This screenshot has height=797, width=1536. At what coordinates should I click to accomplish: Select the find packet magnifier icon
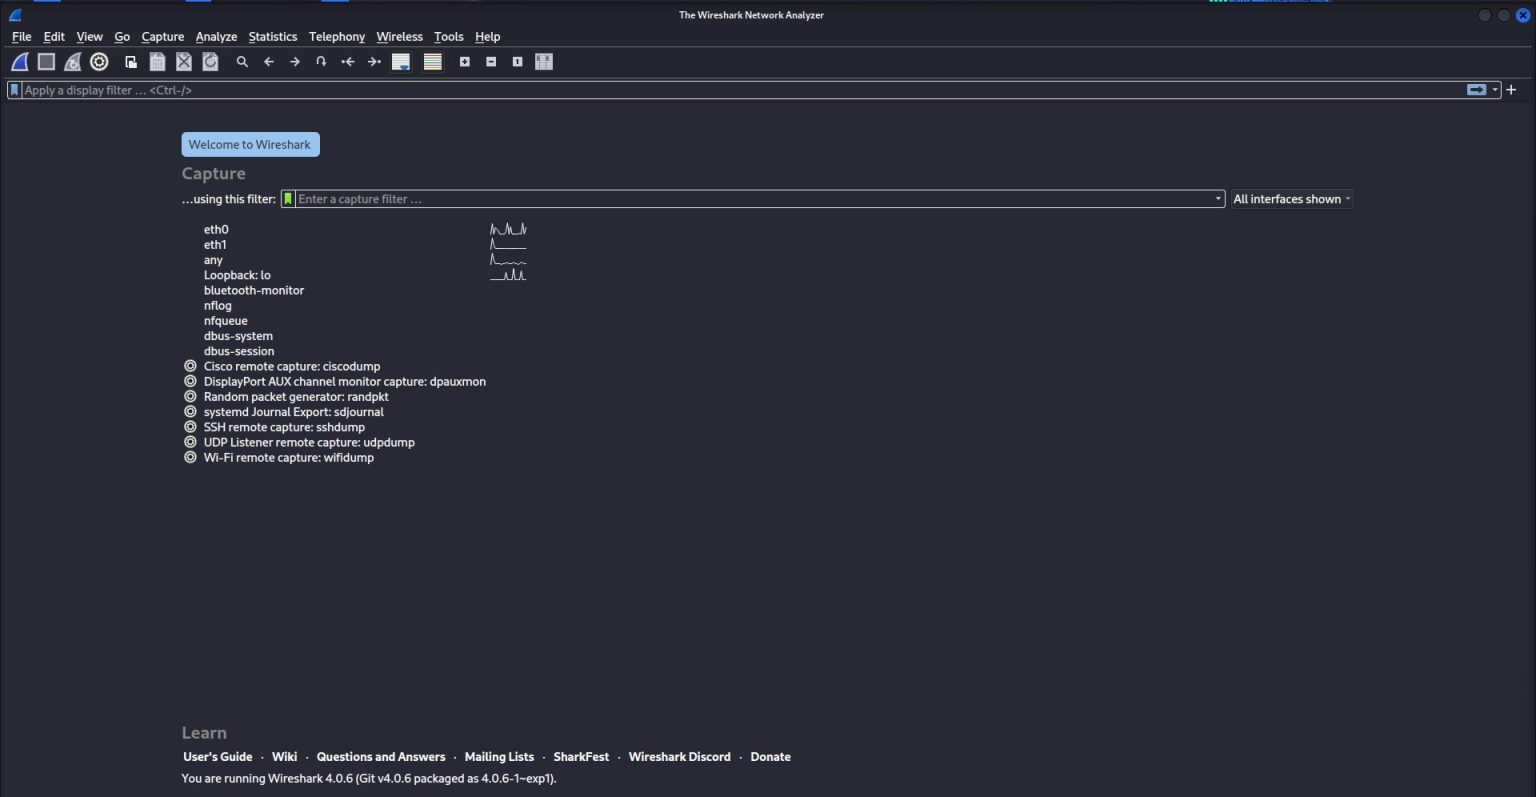point(242,61)
